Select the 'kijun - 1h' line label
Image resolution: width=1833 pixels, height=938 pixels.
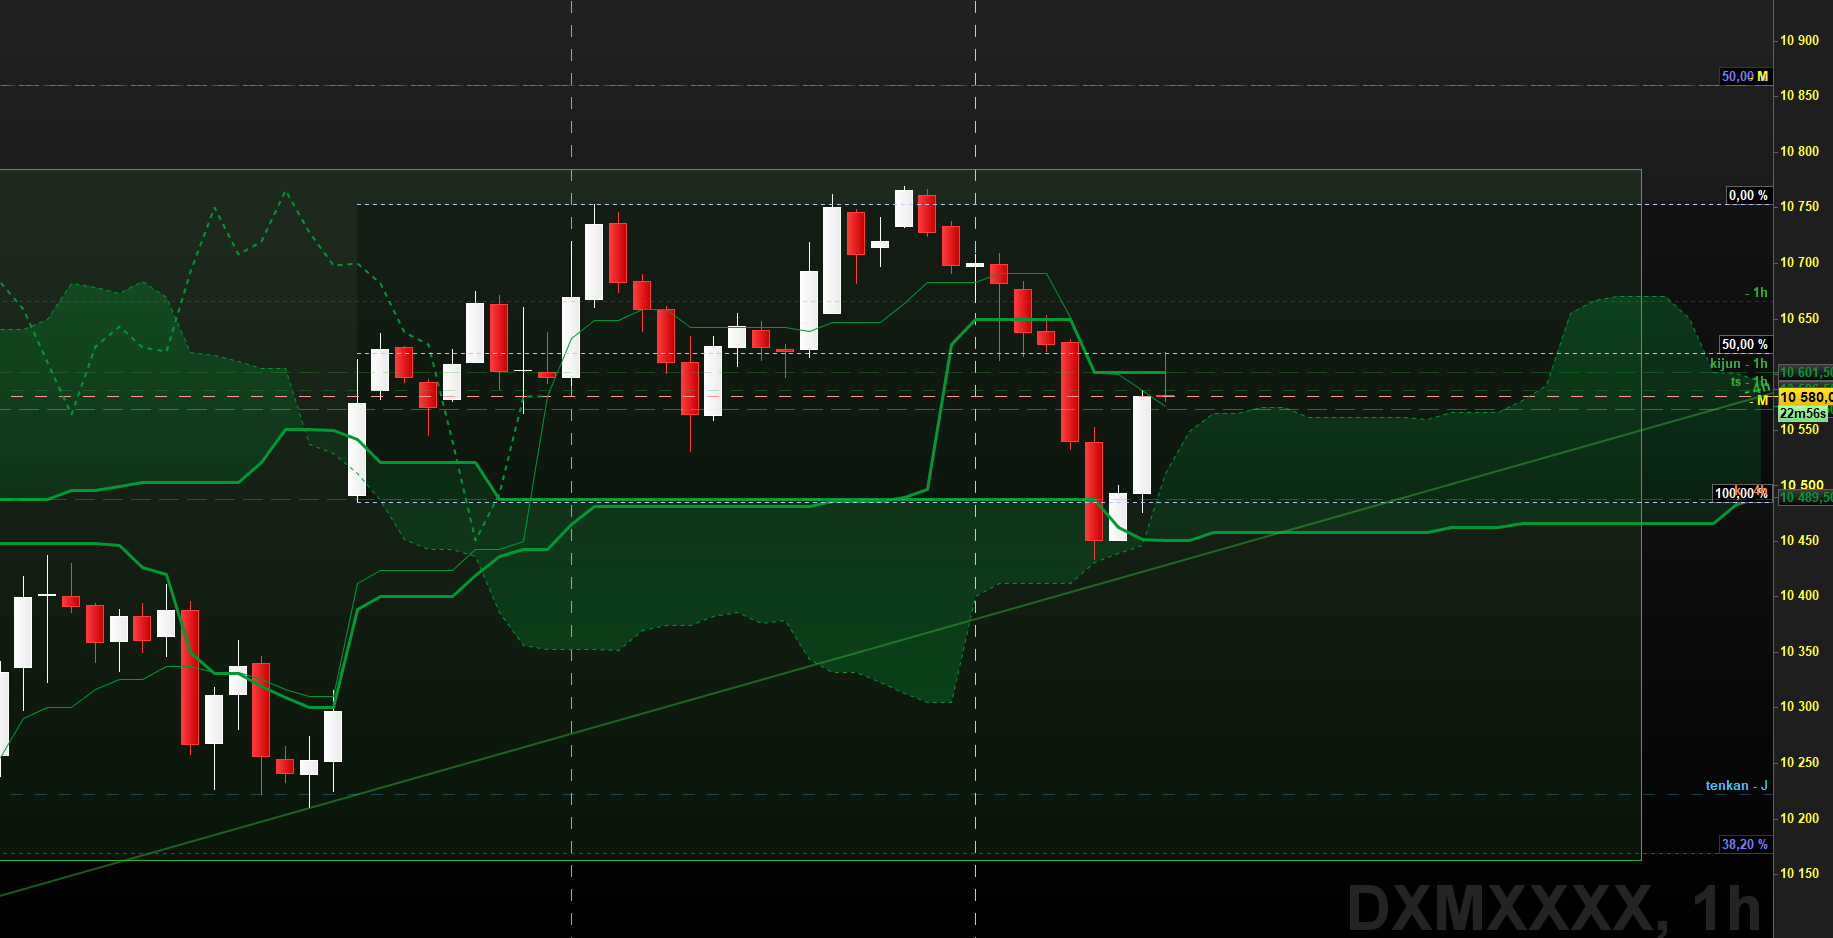coord(1739,364)
